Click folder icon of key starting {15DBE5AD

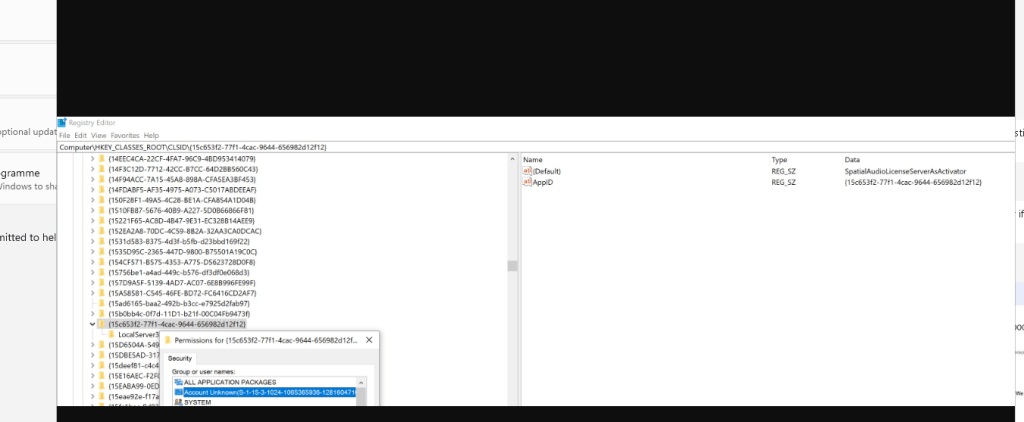102,355
